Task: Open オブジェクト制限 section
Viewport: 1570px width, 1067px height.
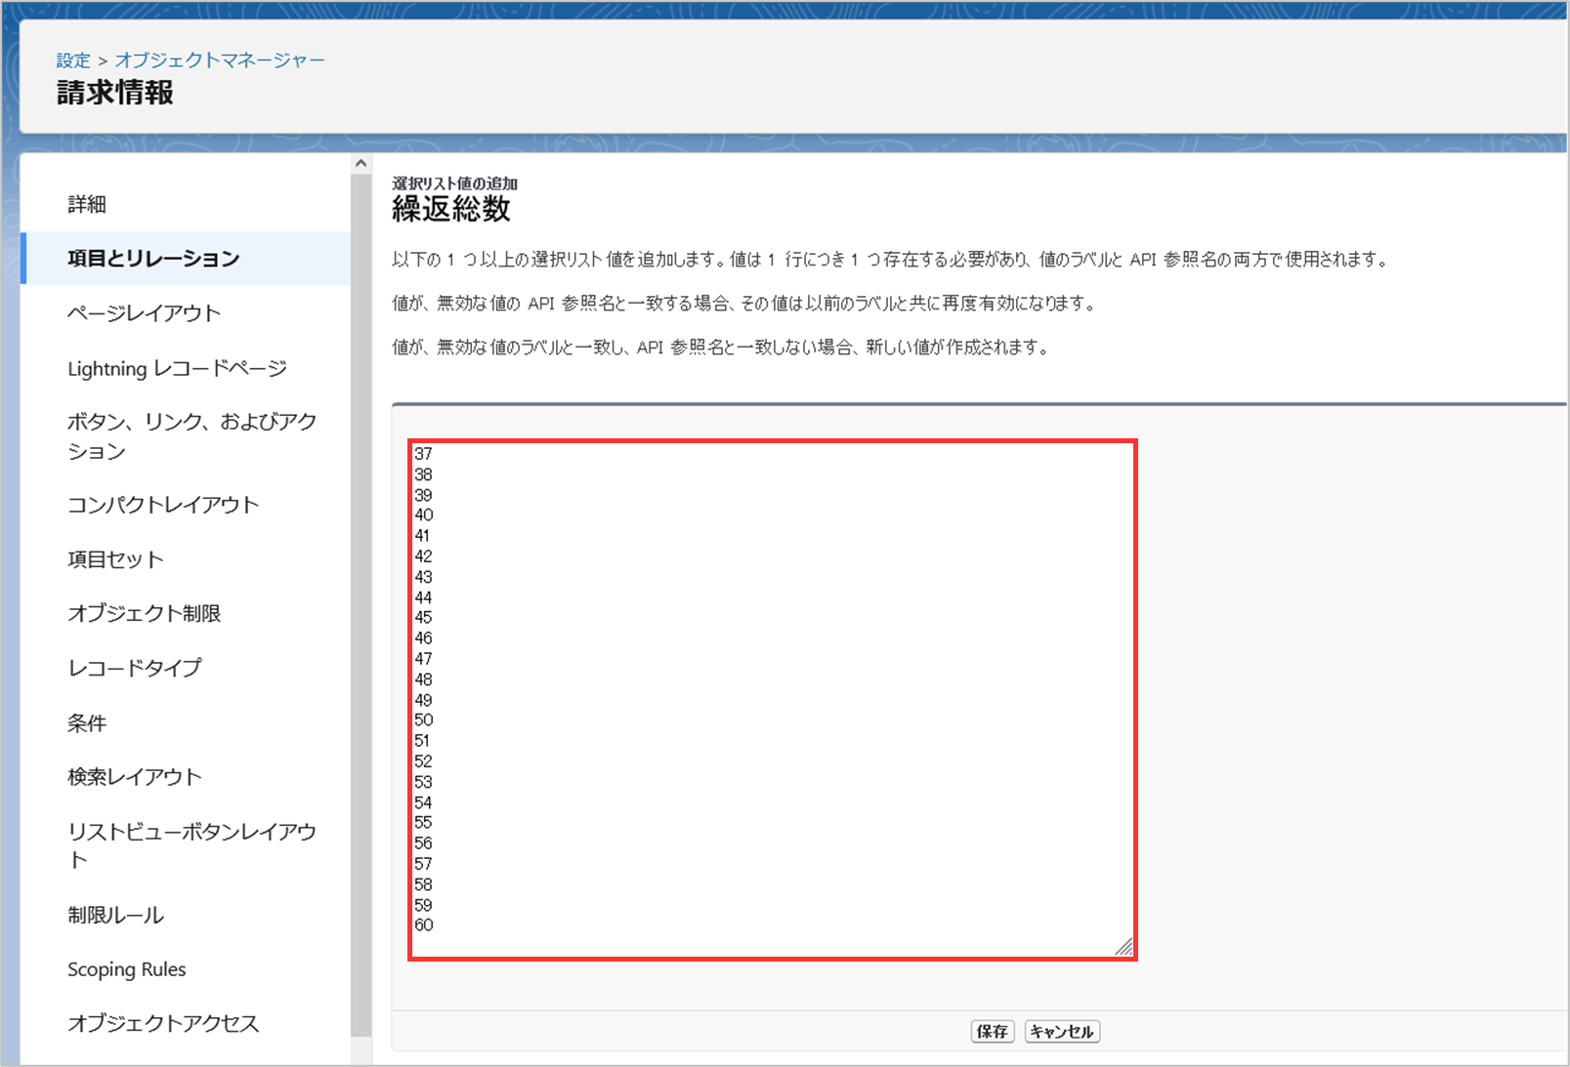Action: coord(144,614)
